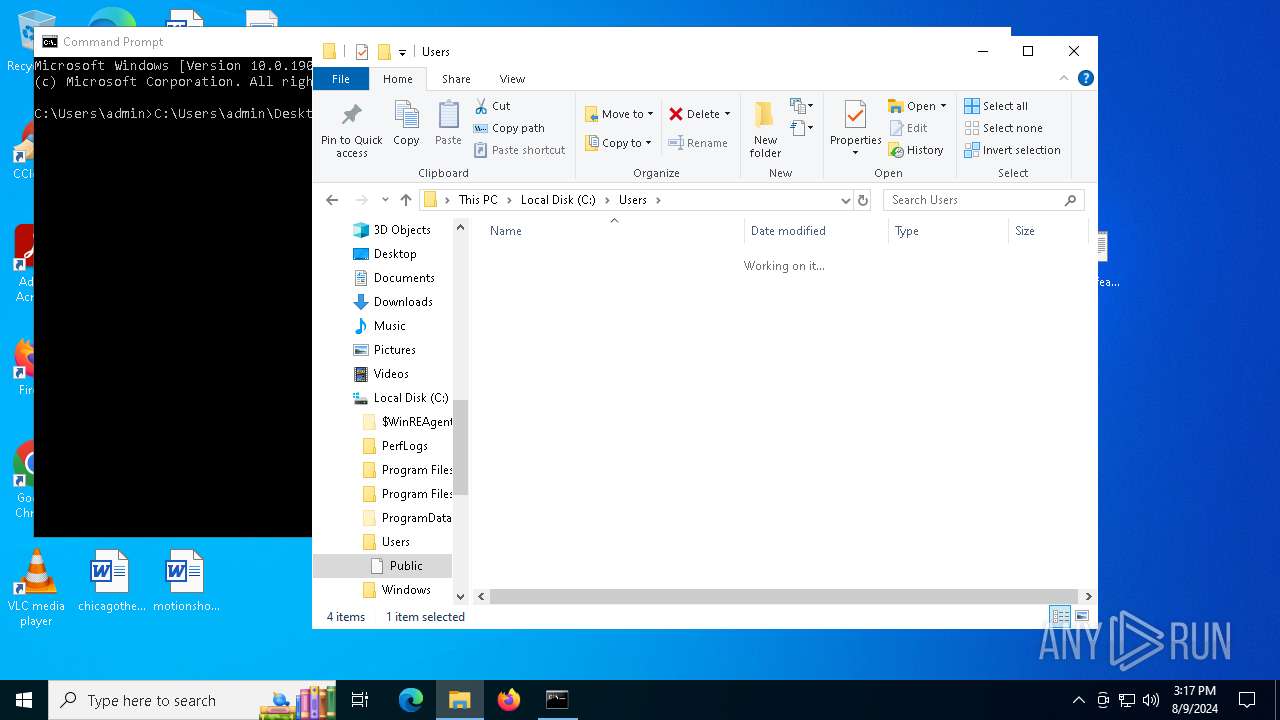This screenshot has height=720, width=1280.
Task: Invert selection in the folder
Action: (x=1012, y=150)
